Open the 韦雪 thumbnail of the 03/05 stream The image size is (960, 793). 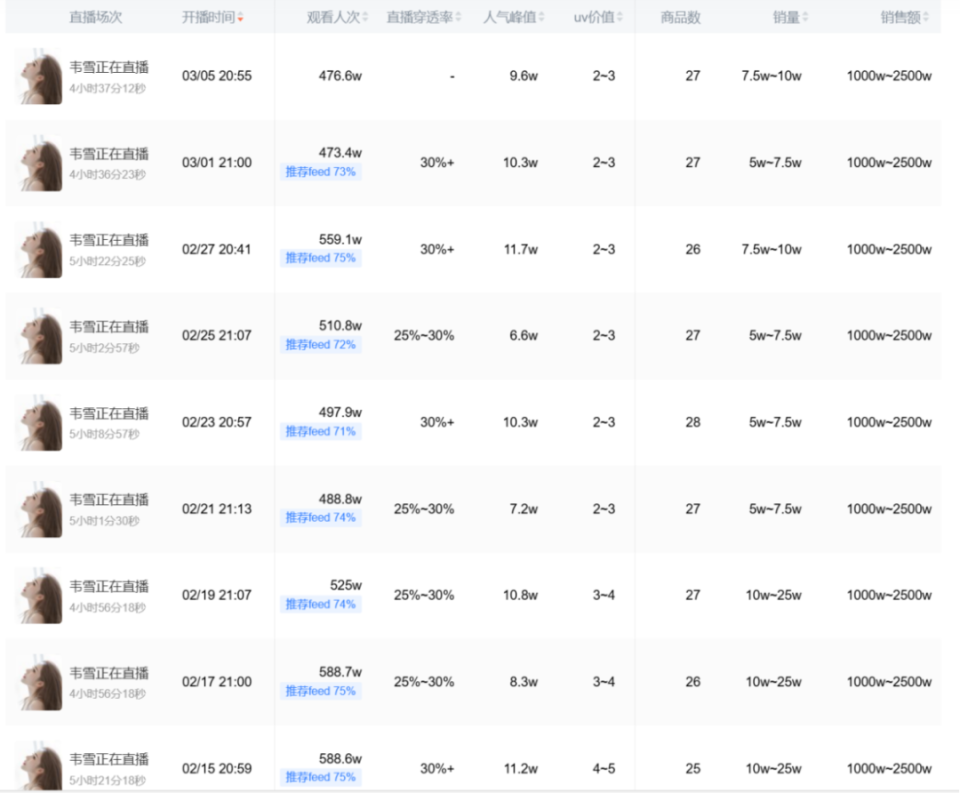(x=38, y=76)
